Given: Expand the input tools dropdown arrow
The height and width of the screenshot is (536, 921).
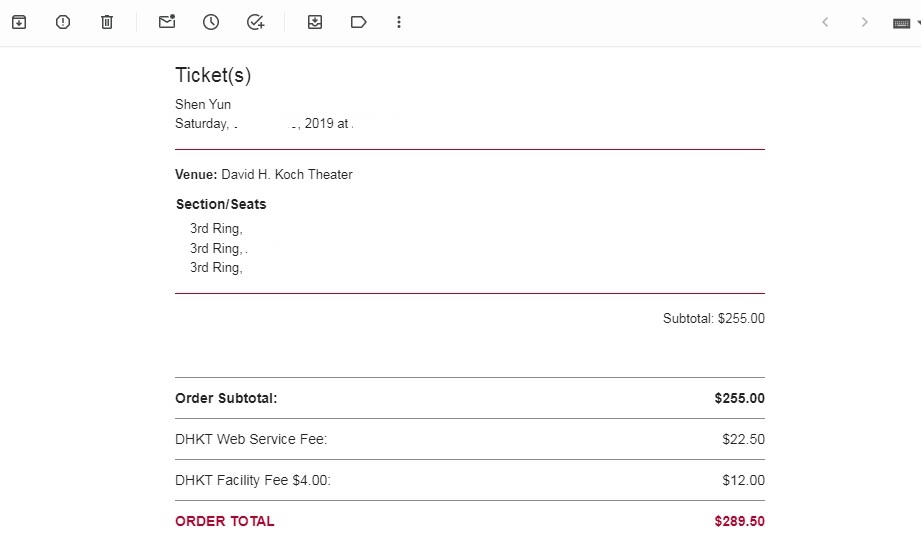Looking at the screenshot, I should [x=917, y=22].
